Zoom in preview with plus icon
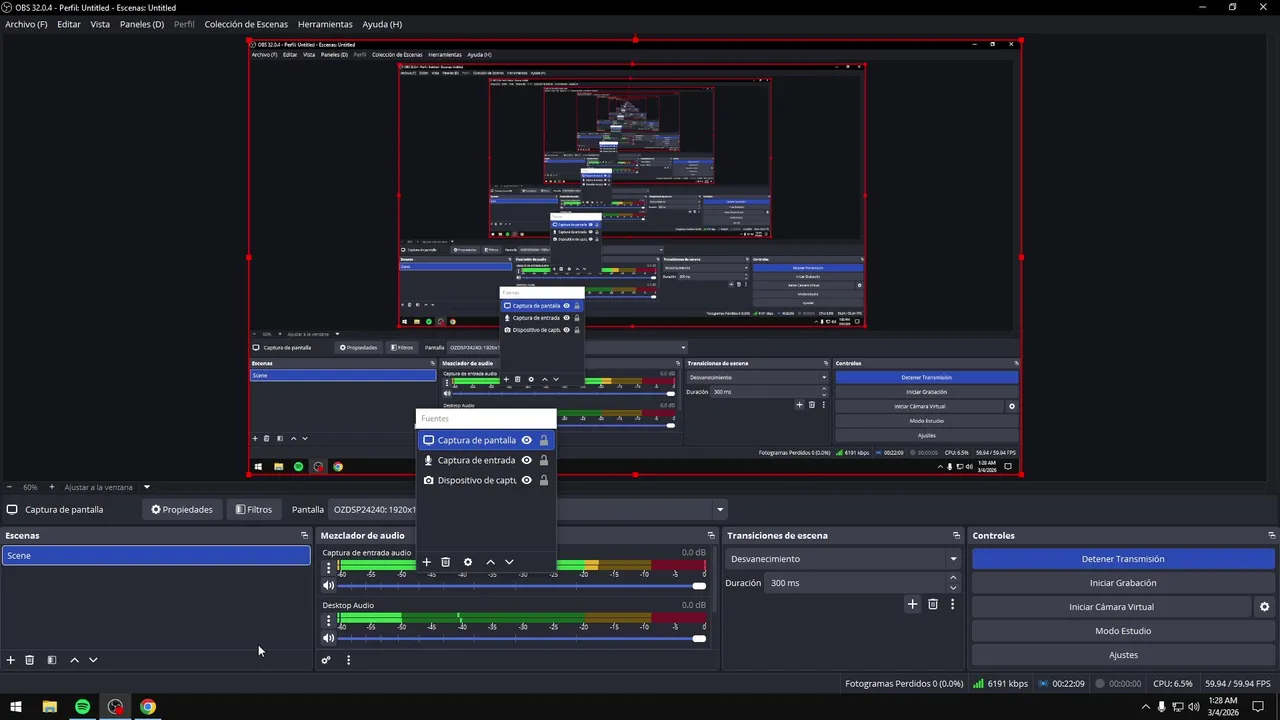The image size is (1280, 720). point(52,487)
